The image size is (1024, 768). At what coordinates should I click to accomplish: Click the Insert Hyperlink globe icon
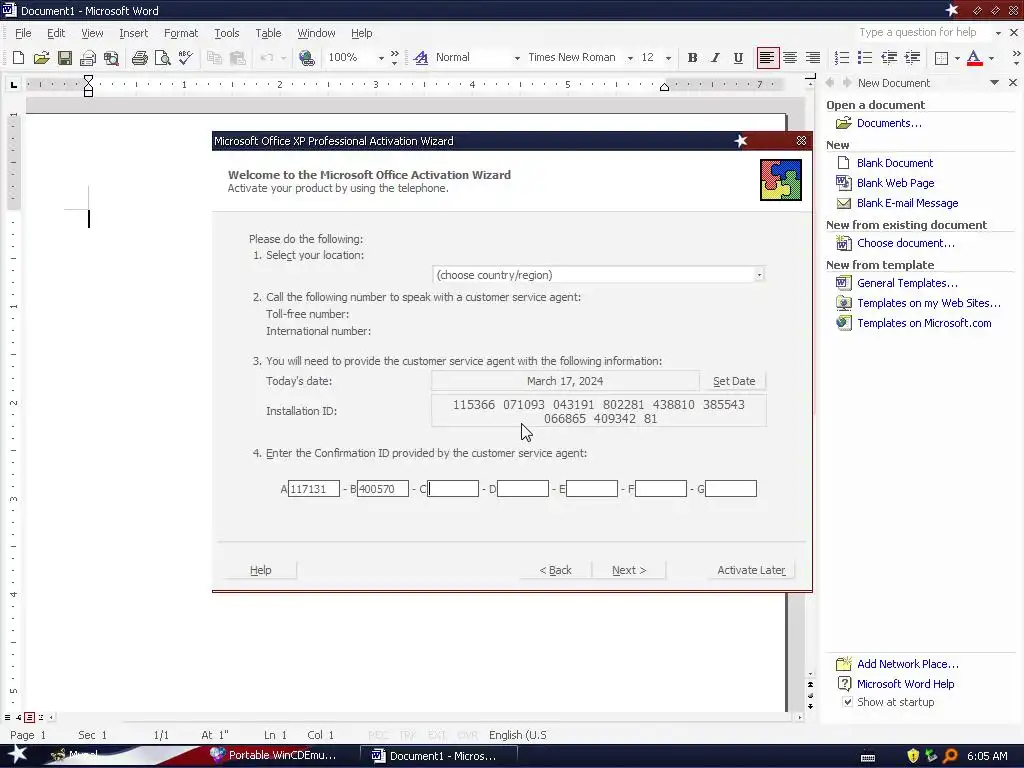tap(306, 58)
